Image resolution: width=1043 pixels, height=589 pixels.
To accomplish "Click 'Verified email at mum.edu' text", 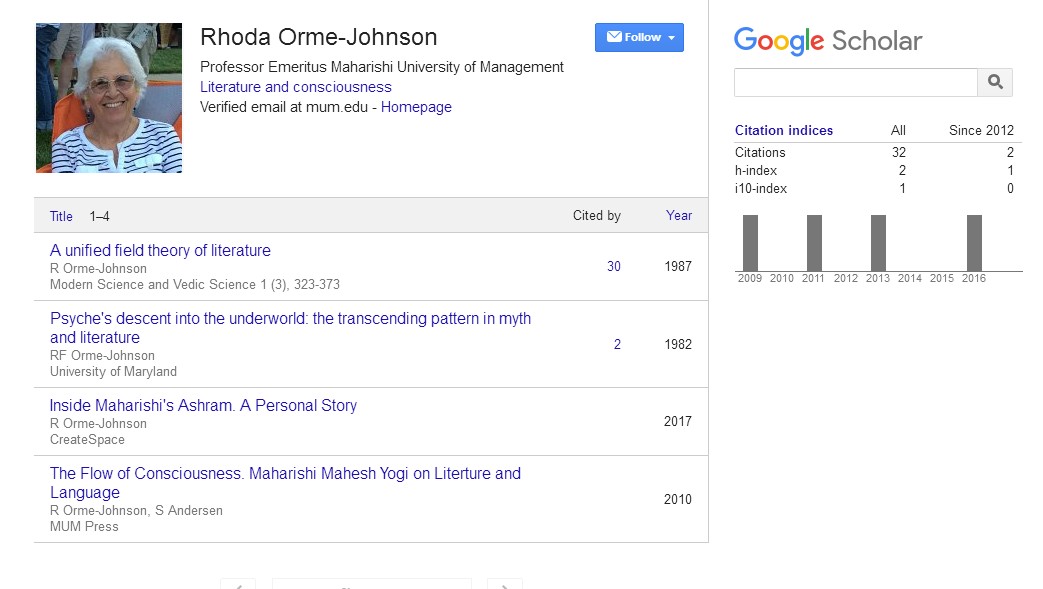I will click(x=284, y=107).
